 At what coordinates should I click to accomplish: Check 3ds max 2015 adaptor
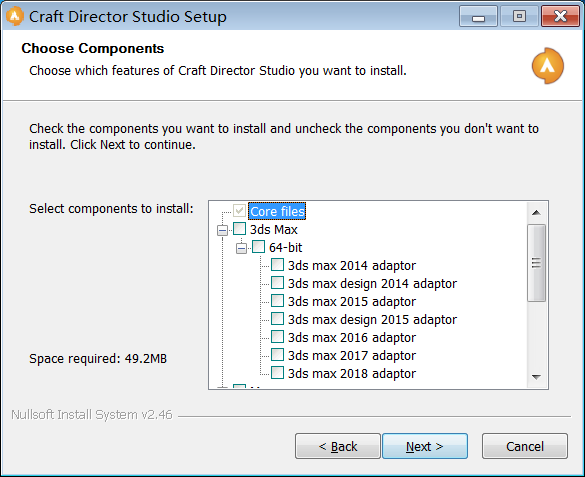click(x=277, y=300)
